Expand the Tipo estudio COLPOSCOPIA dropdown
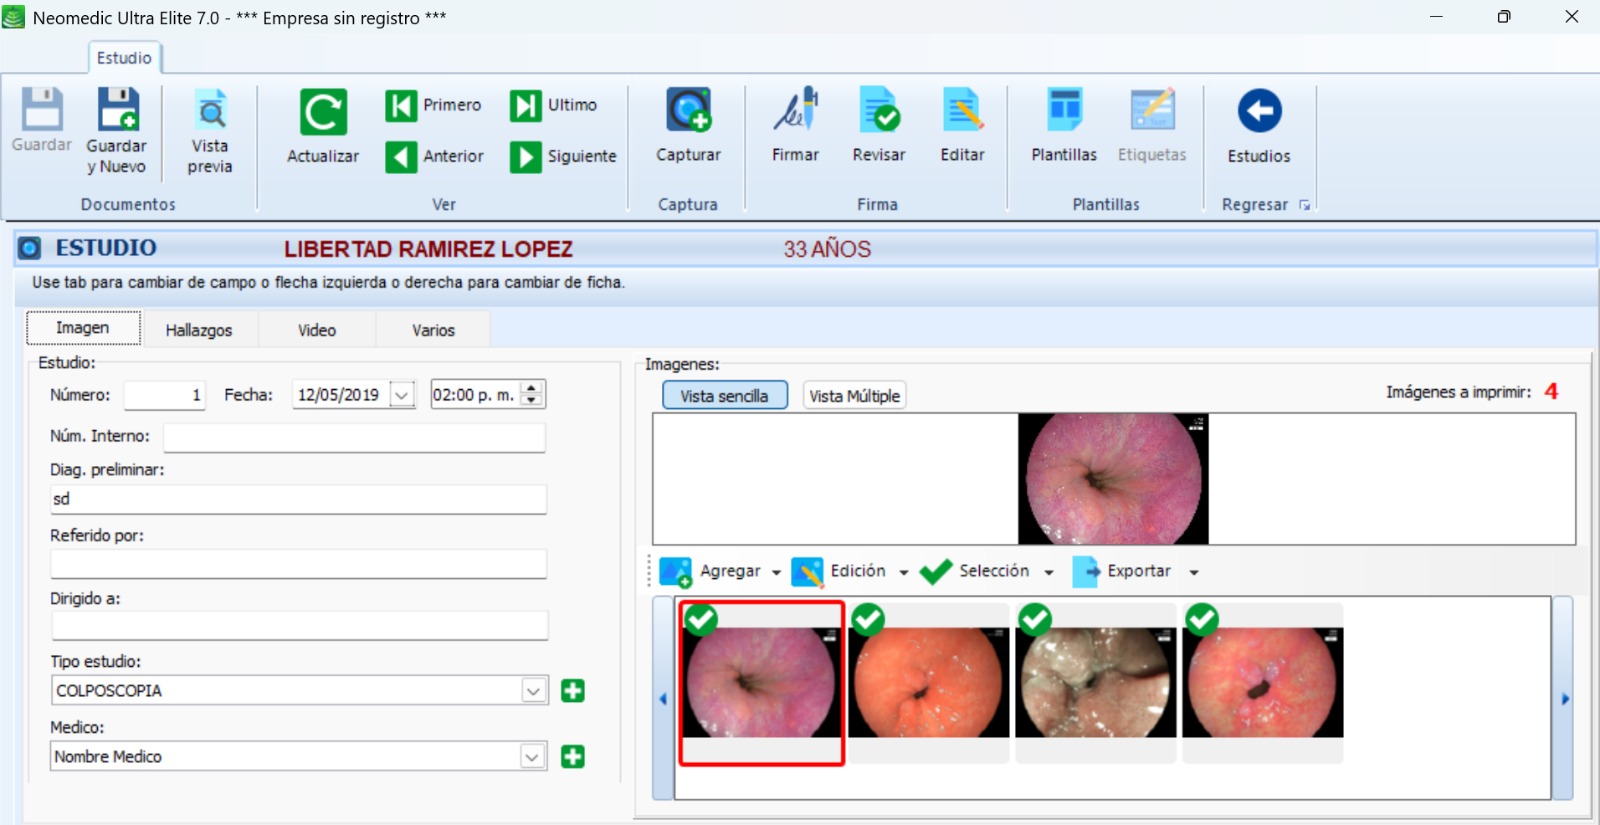The width and height of the screenshot is (1600, 825). tap(534, 691)
